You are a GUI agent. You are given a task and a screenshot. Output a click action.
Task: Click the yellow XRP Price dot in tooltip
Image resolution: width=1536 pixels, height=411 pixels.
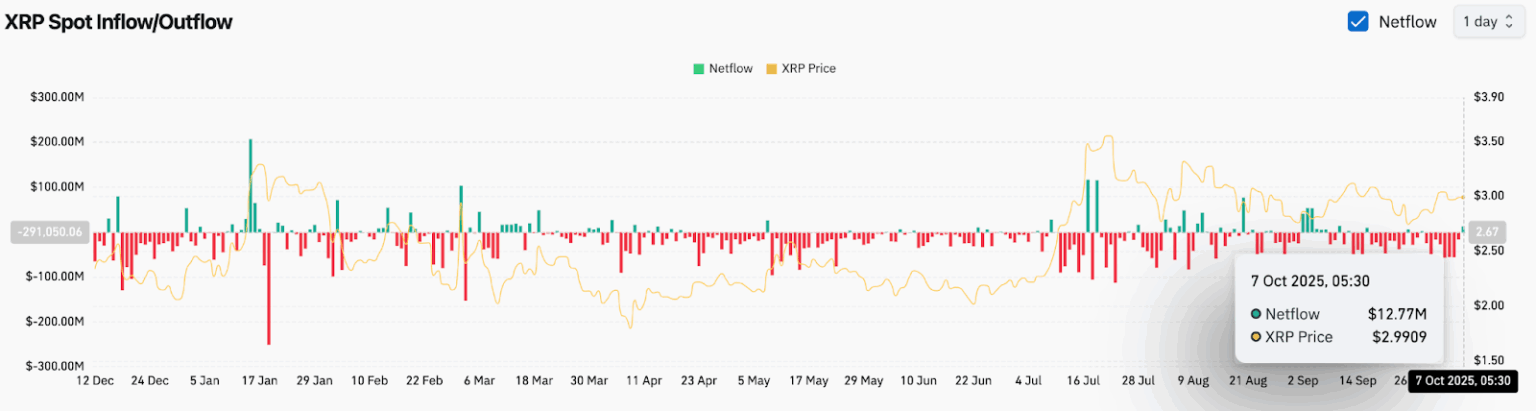click(x=1256, y=337)
